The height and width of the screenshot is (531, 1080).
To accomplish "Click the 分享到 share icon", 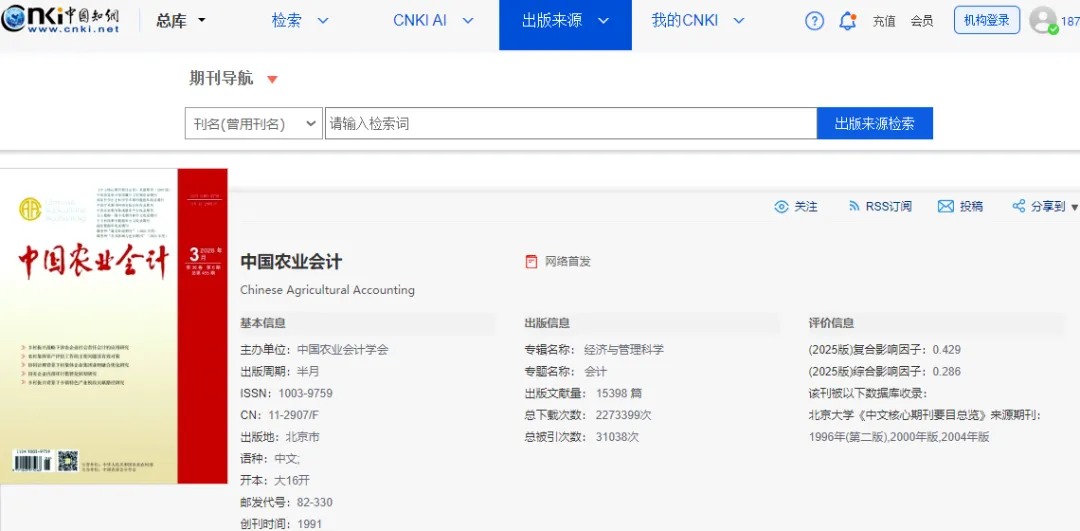I will coord(1019,207).
